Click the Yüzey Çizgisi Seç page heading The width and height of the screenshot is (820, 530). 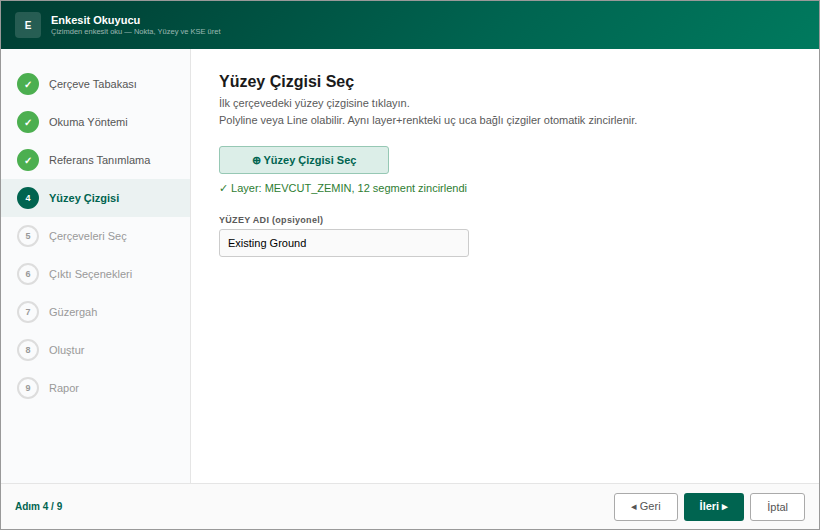287,82
